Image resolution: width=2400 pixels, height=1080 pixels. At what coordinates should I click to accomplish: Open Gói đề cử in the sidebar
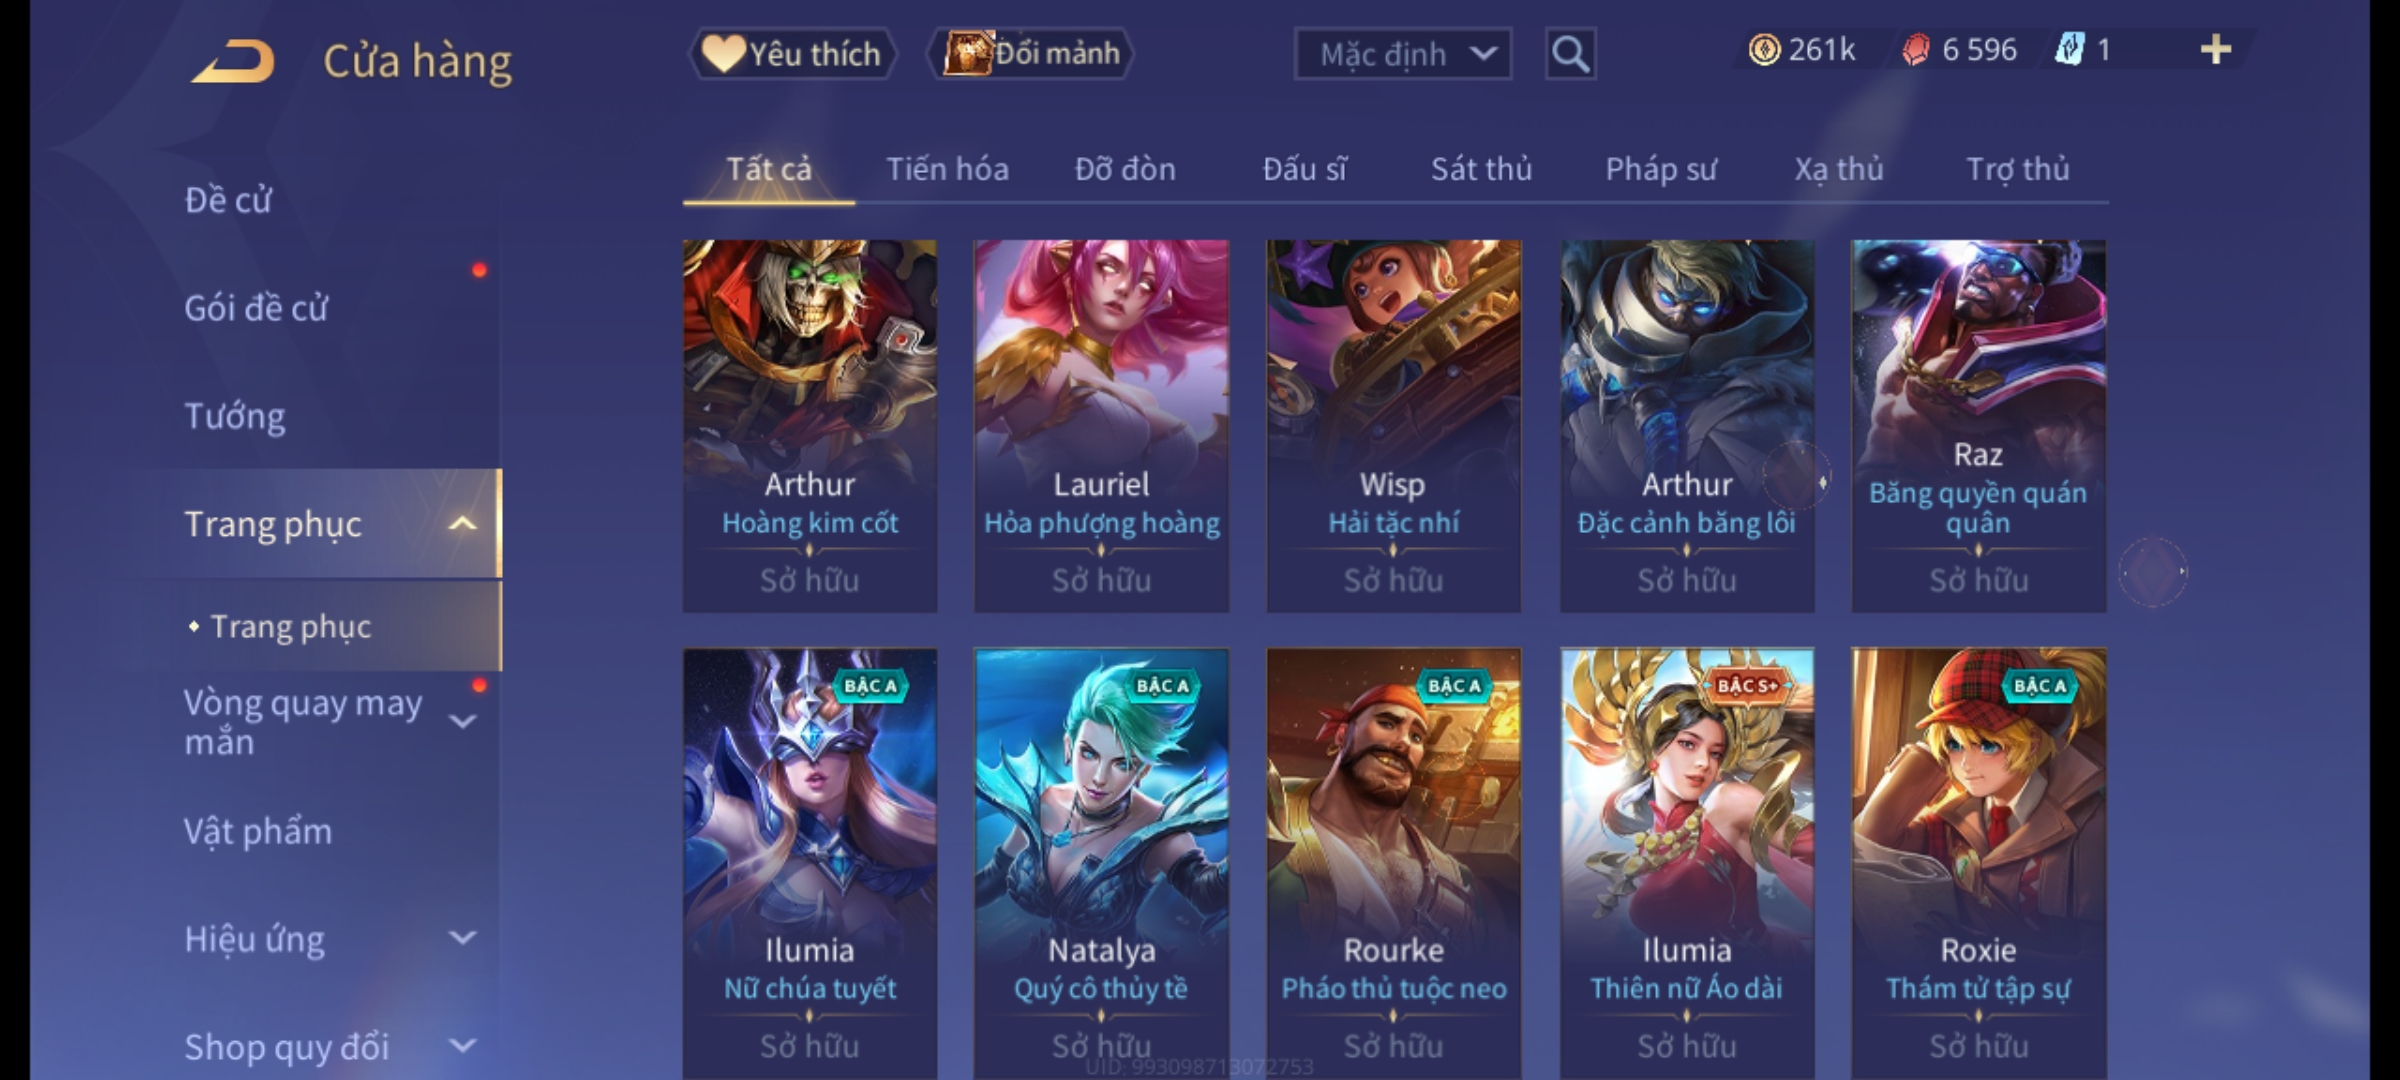tap(256, 308)
